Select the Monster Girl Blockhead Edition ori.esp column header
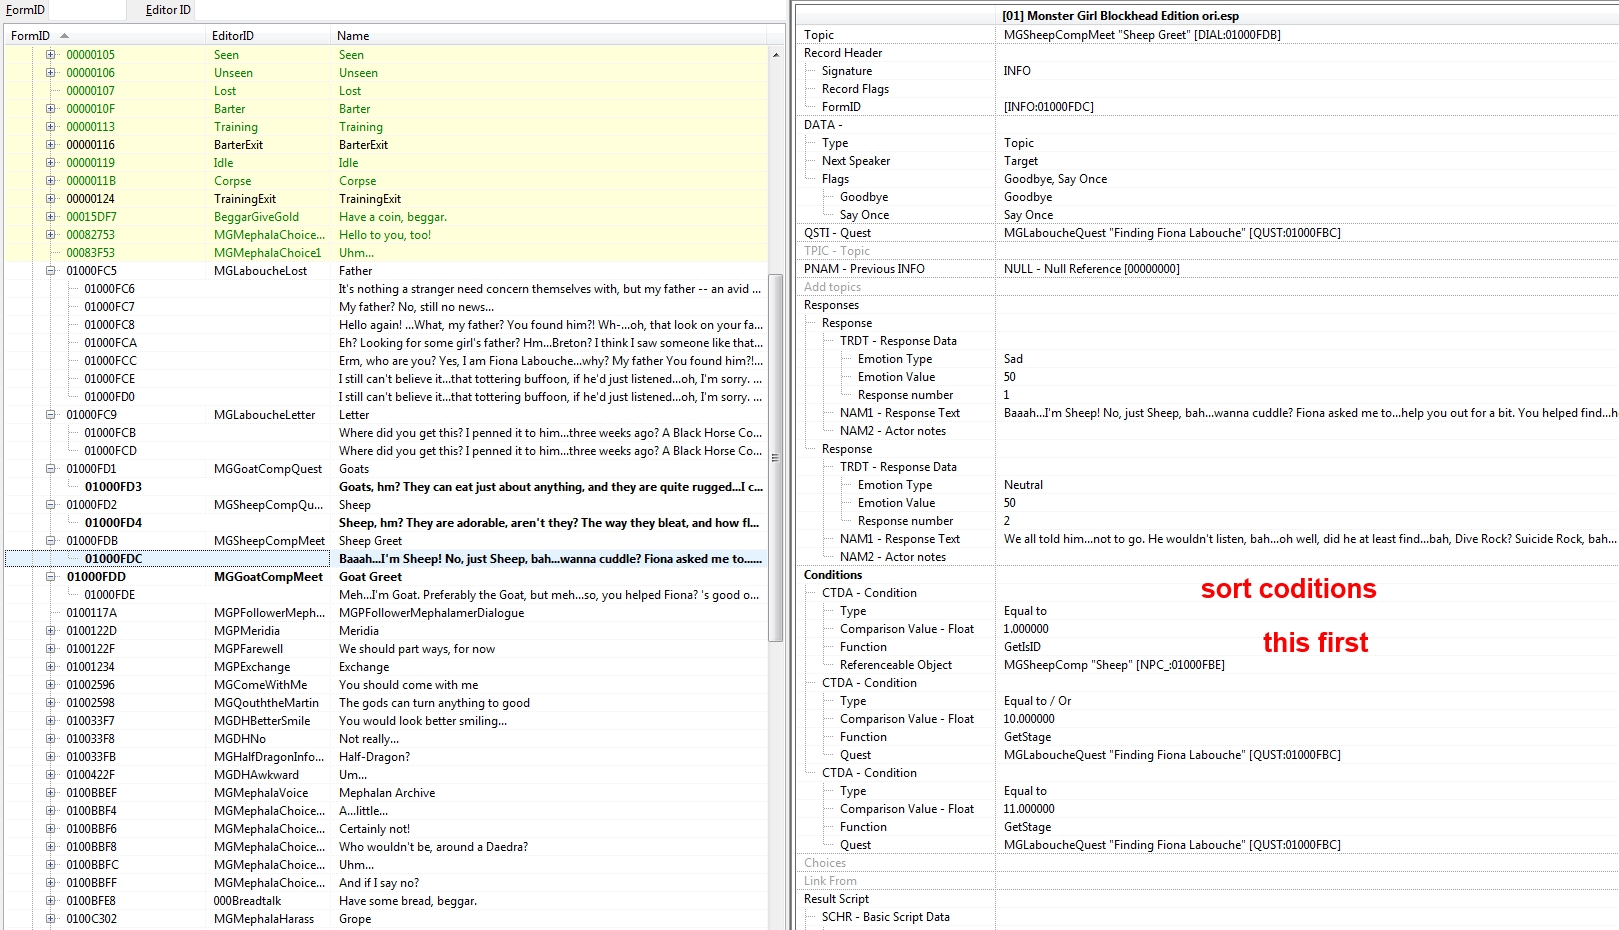 pos(1307,16)
